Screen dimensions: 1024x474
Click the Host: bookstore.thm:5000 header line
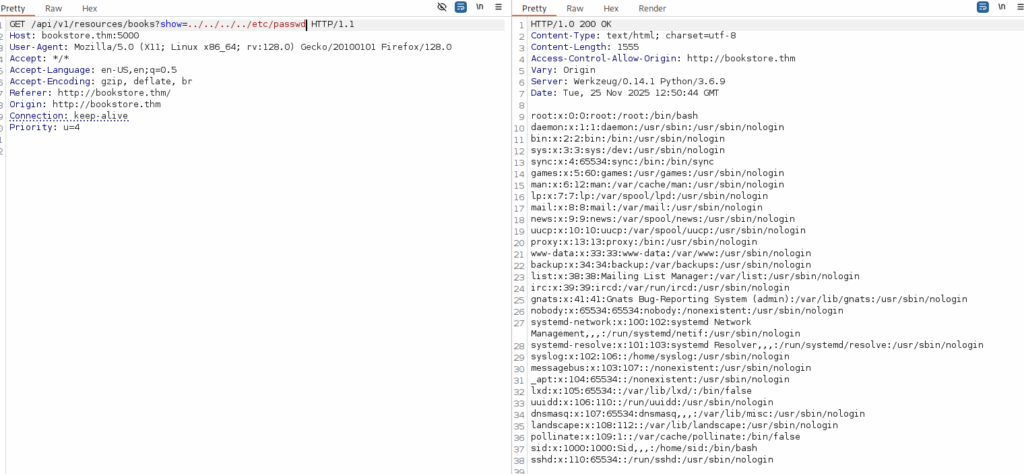pyautogui.click(x=74, y=35)
